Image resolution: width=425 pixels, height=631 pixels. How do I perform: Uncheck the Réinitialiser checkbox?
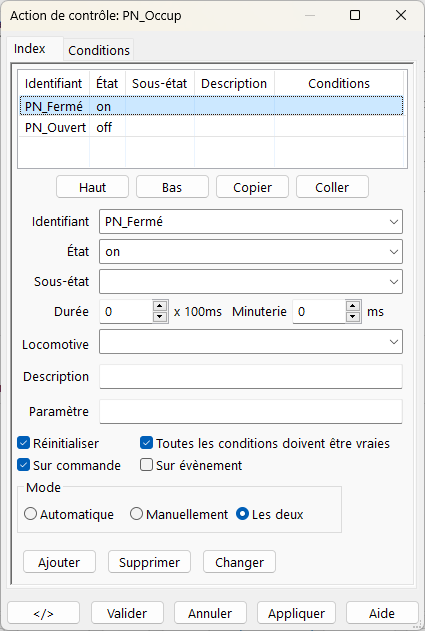click(x=23, y=443)
